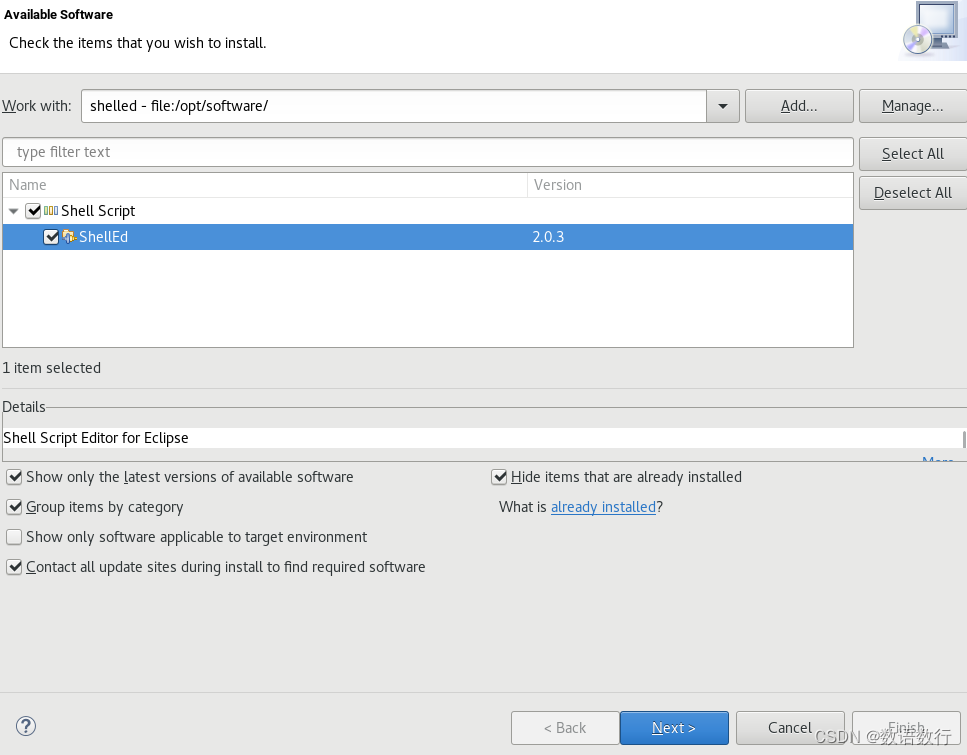The height and width of the screenshot is (755, 967).
Task: Disable Group items by category
Action: [14, 507]
